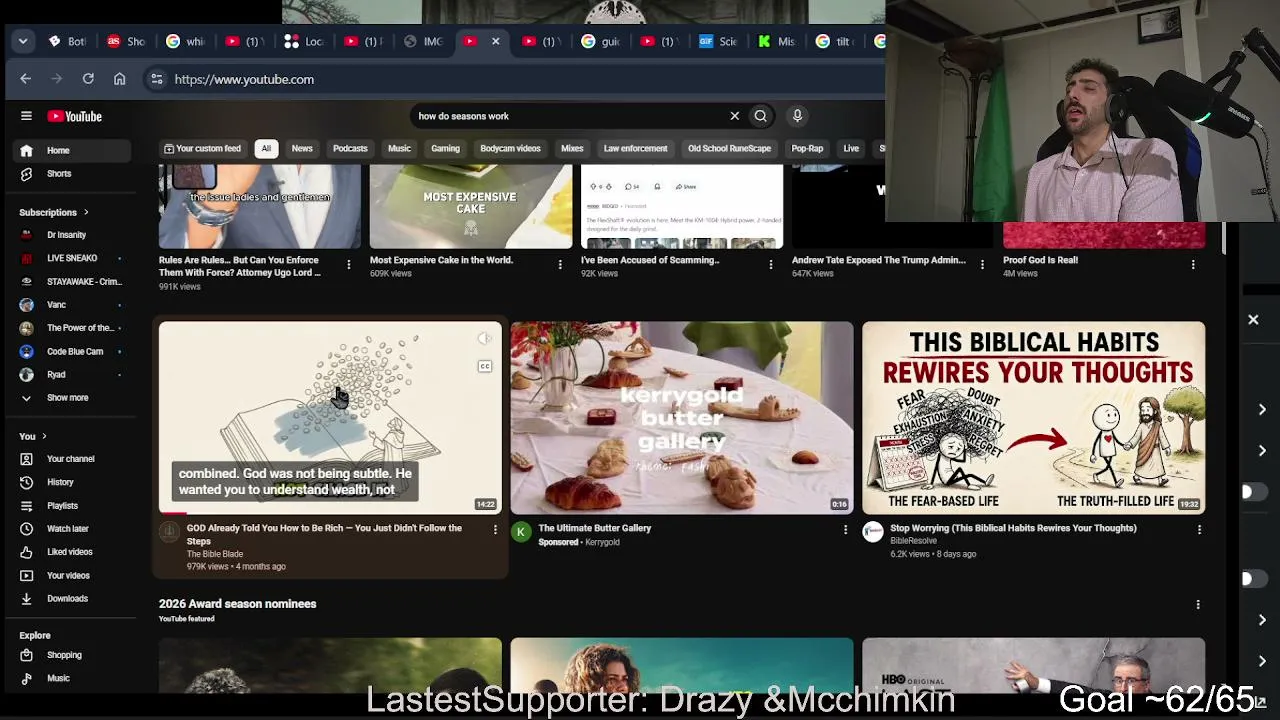
Task: Toggle captions on the previewing video thumbnail
Action: (x=485, y=367)
